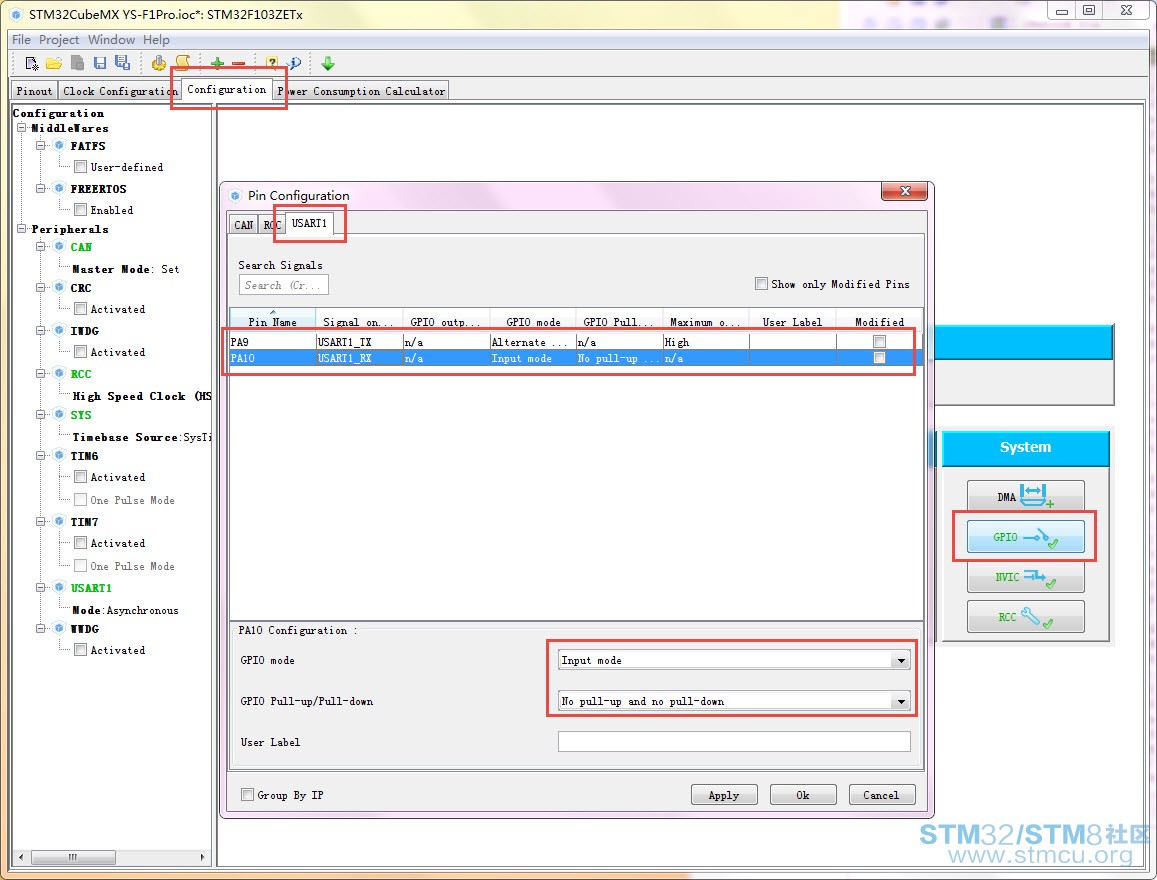Click the Pin Configuration dialog title icon
The image size is (1157, 880).
pos(235,195)
